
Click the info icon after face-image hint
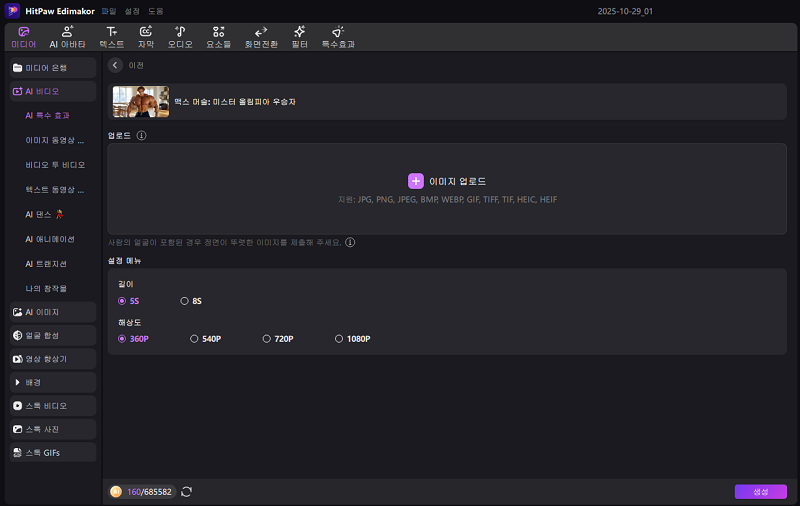pyautogui.click(x=350, y=242)
